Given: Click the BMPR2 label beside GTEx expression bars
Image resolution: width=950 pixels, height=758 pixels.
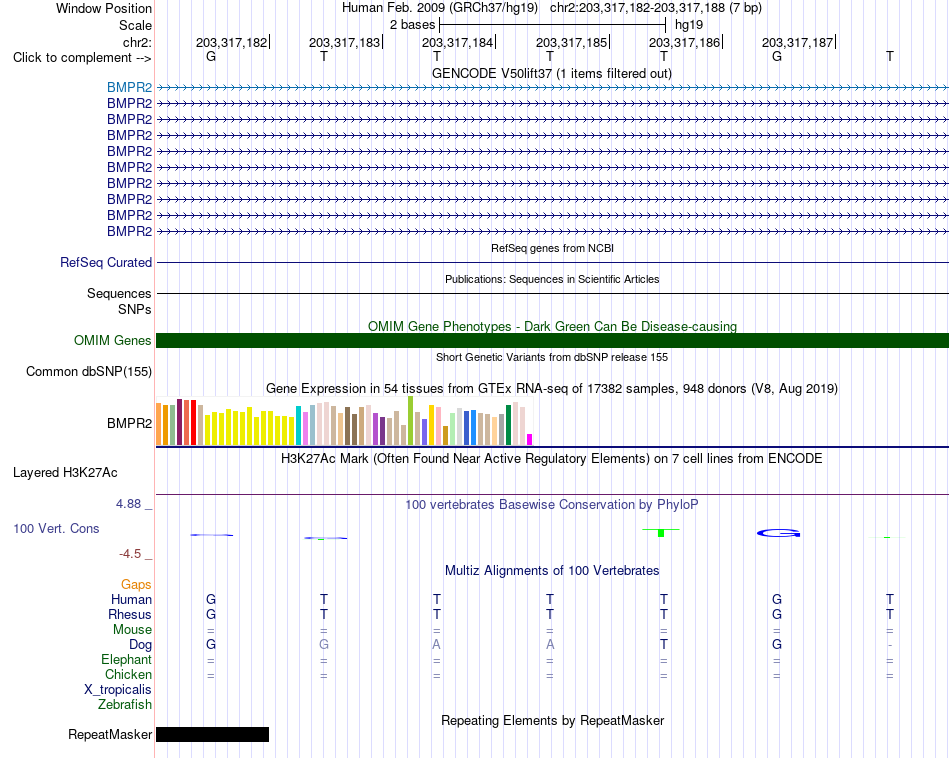Looking at the screenshot, I should tap(129, 424).
